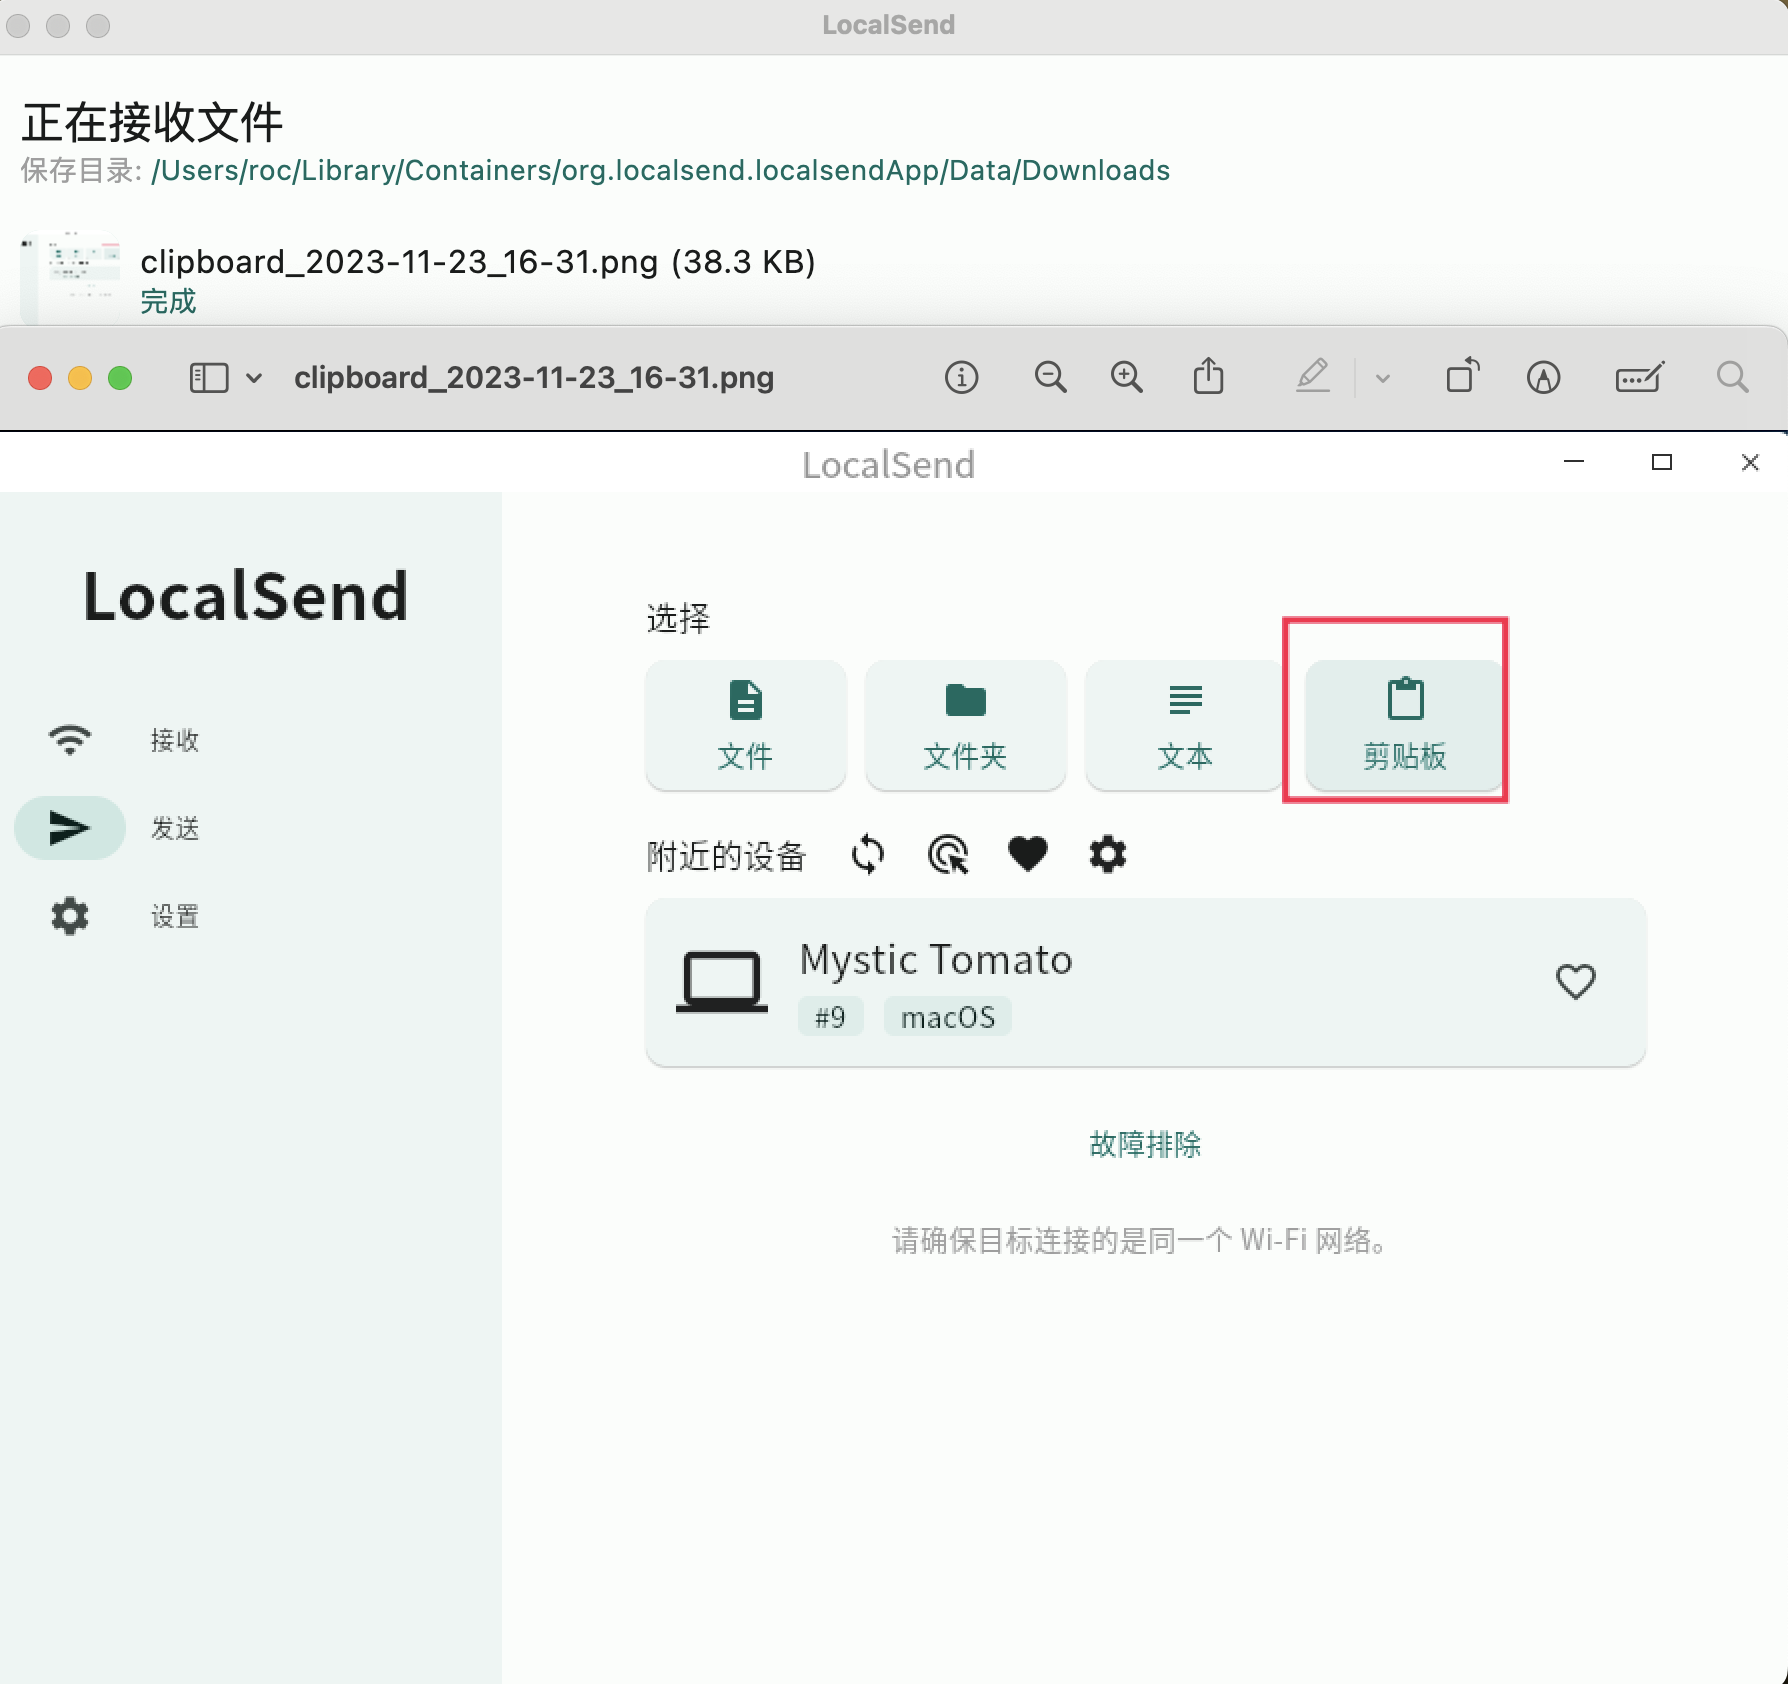Open send mode settings gear icon
This screenshot has width=1788, height=1684.
click(x=1108, y=855)
